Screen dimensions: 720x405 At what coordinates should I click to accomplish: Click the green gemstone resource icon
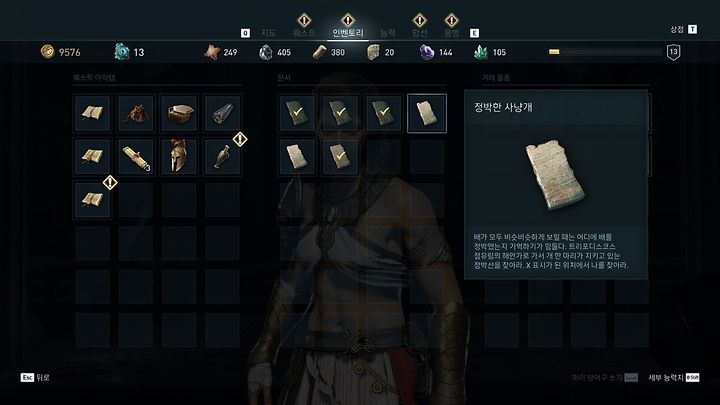click(x=480, y=52)
